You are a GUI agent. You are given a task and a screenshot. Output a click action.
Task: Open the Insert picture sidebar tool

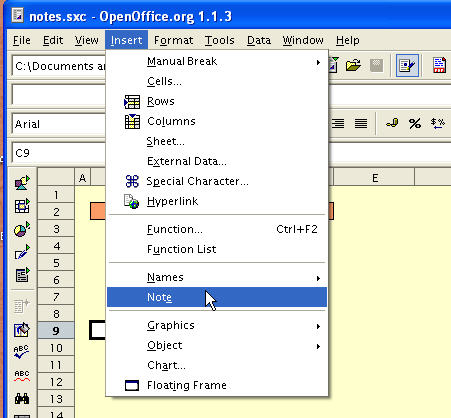coord(22,183)
